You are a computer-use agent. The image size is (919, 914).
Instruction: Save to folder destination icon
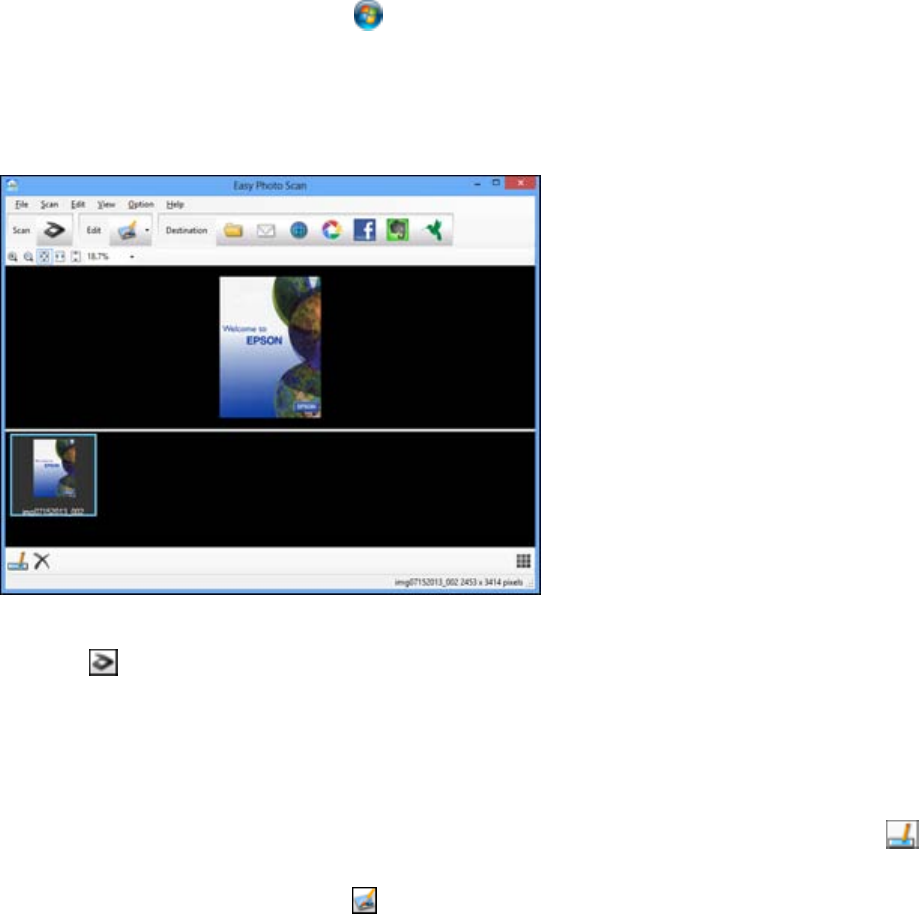234,231
